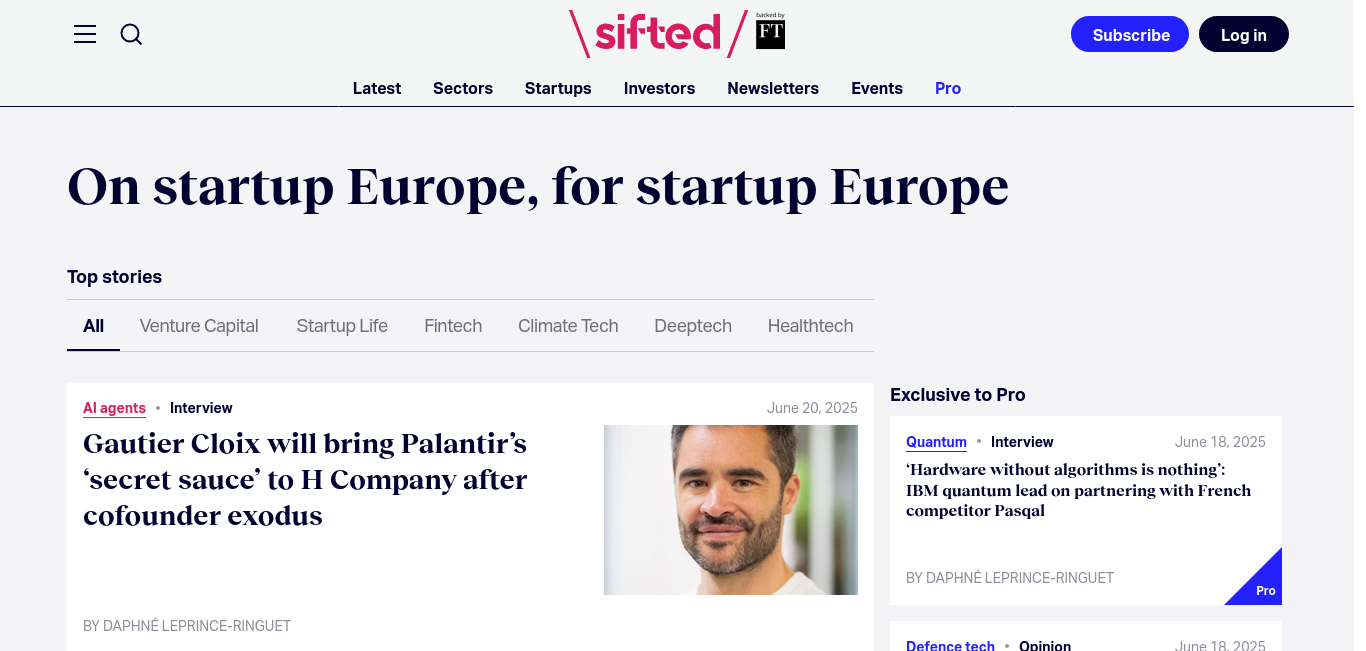Open the Pro nav link

[948, 88]
